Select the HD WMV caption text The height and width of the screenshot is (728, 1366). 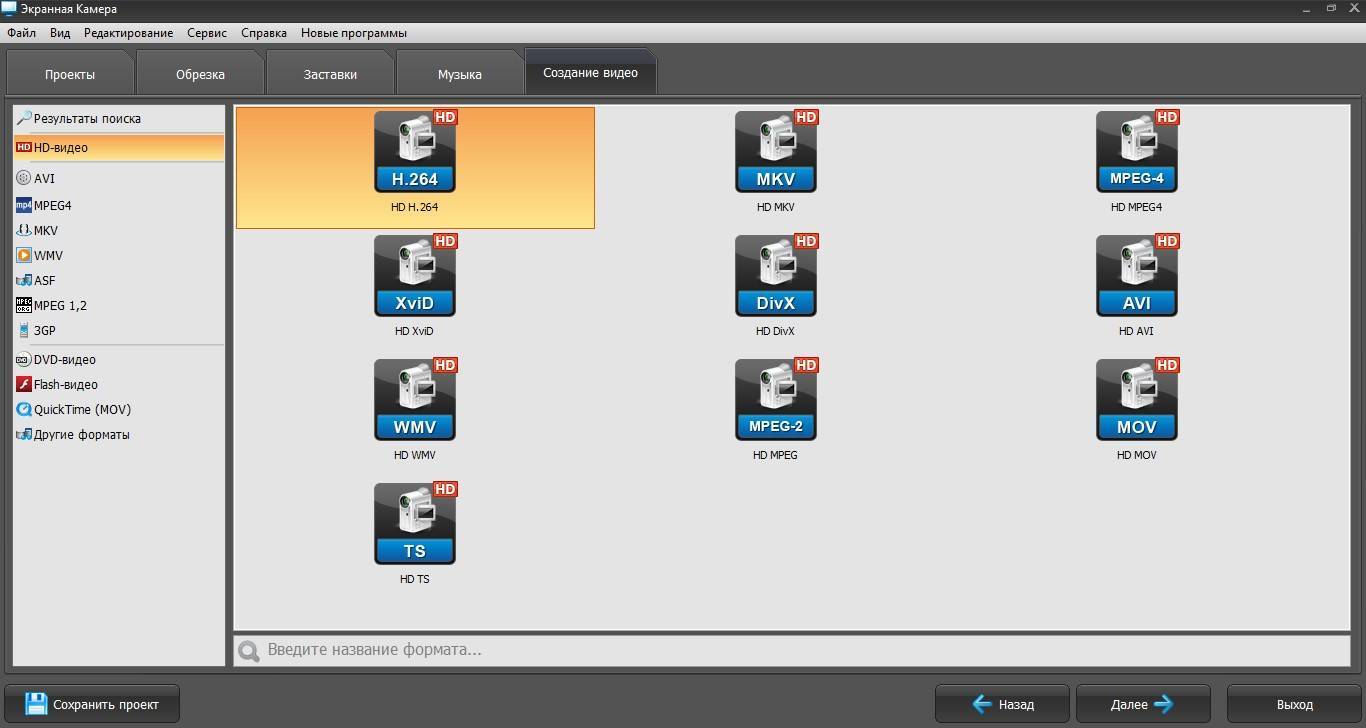click(415, 455)
